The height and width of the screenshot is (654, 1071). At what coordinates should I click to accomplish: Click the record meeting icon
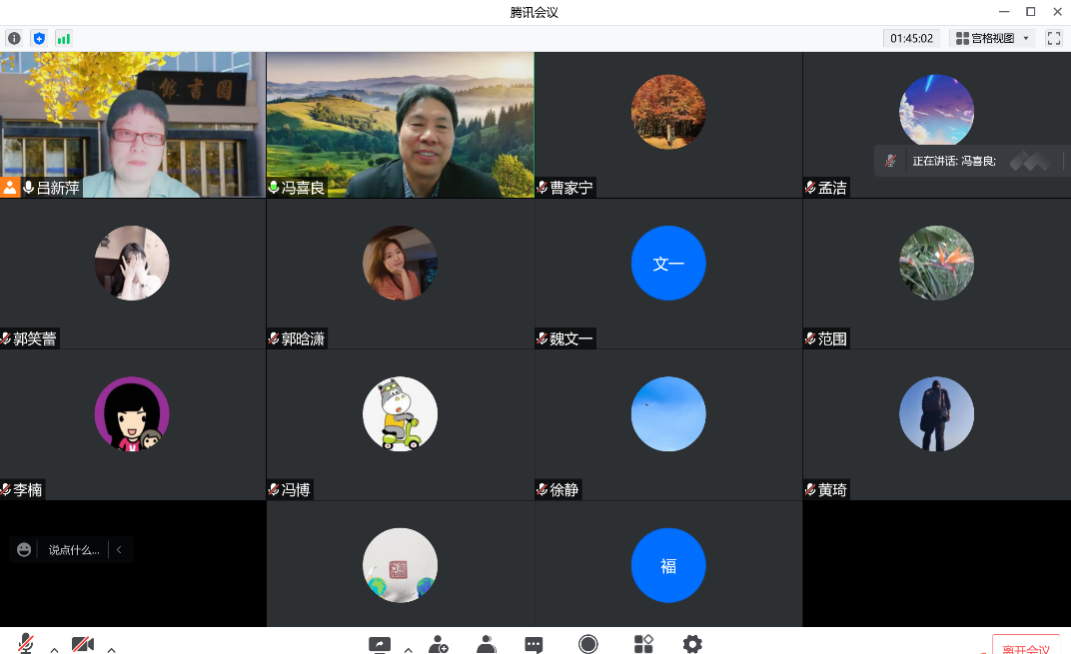[x=588, y=644]
